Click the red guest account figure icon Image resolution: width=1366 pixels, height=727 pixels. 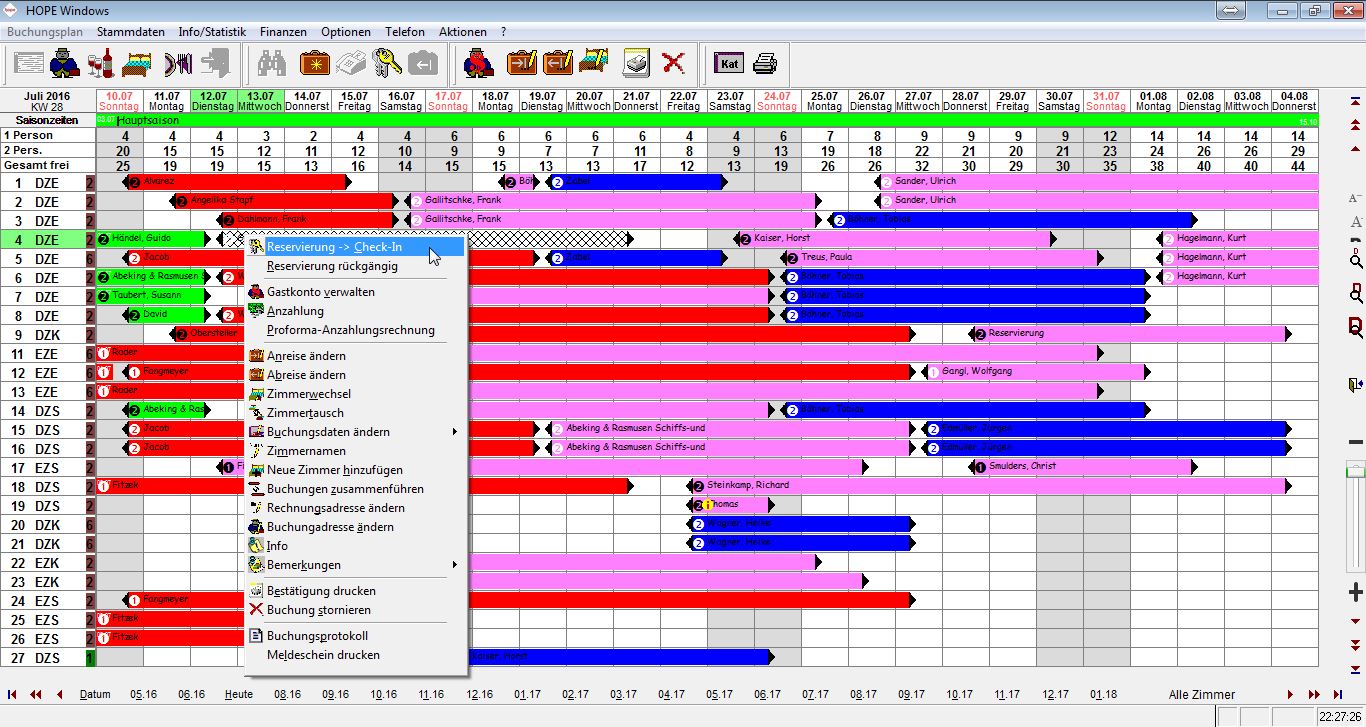click(480, 63)
